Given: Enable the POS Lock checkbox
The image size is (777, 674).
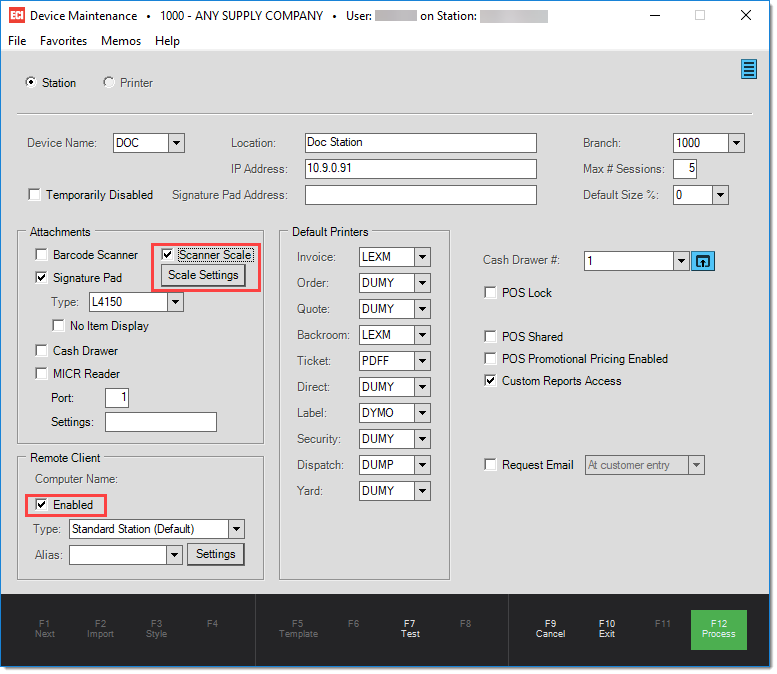Looking at the screenshot, I should point(492,294).
